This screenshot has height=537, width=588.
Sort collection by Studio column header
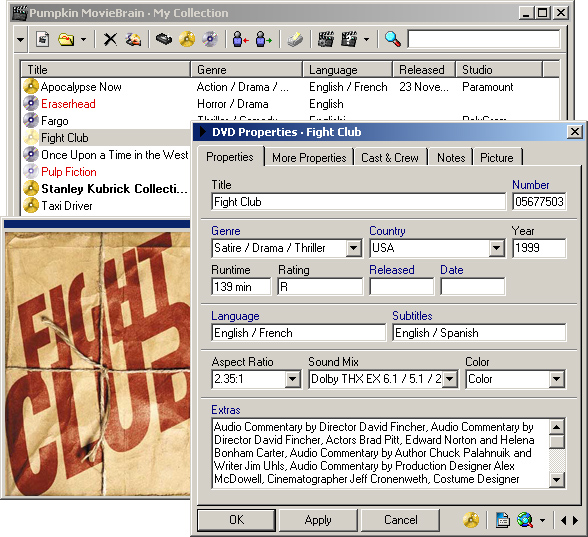pyautogui.click(x=499, y=70)
